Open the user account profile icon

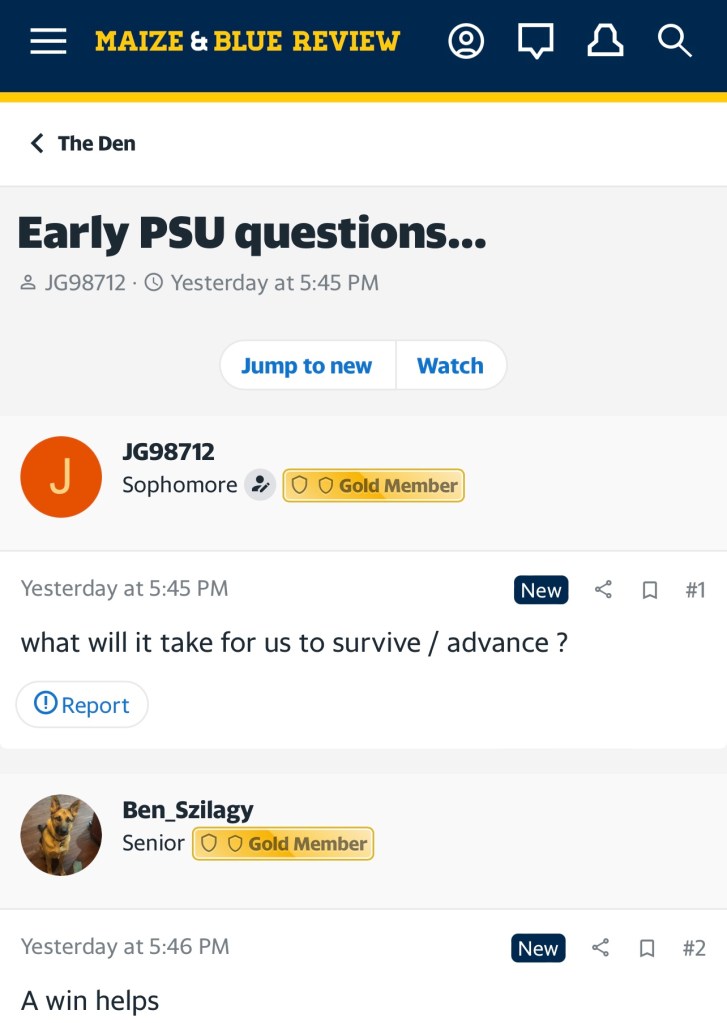pyautogui.click(x=466, y=41)
